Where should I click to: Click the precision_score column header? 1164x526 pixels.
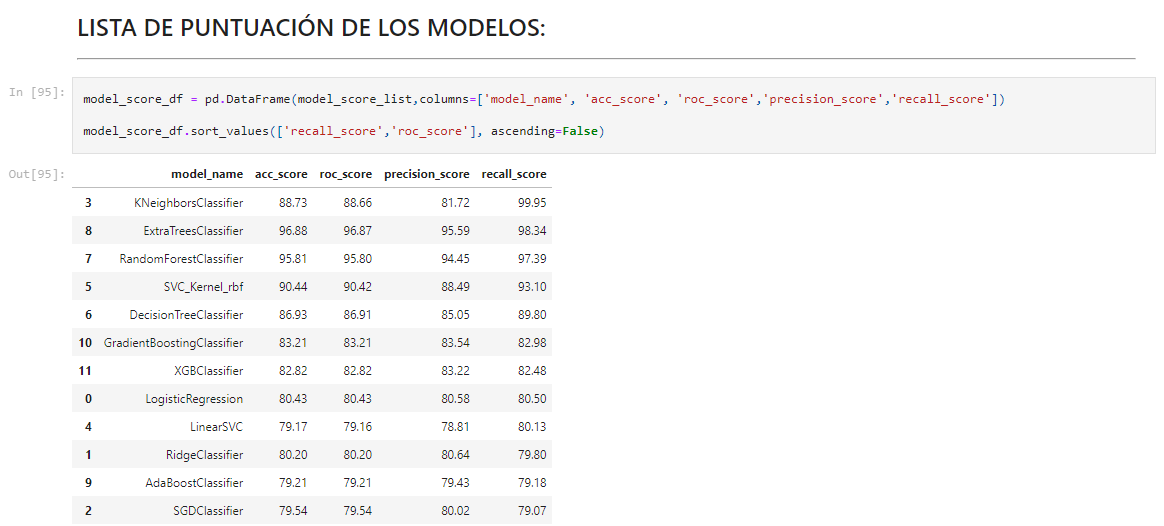pyautogui.click(x=427, y=174)
